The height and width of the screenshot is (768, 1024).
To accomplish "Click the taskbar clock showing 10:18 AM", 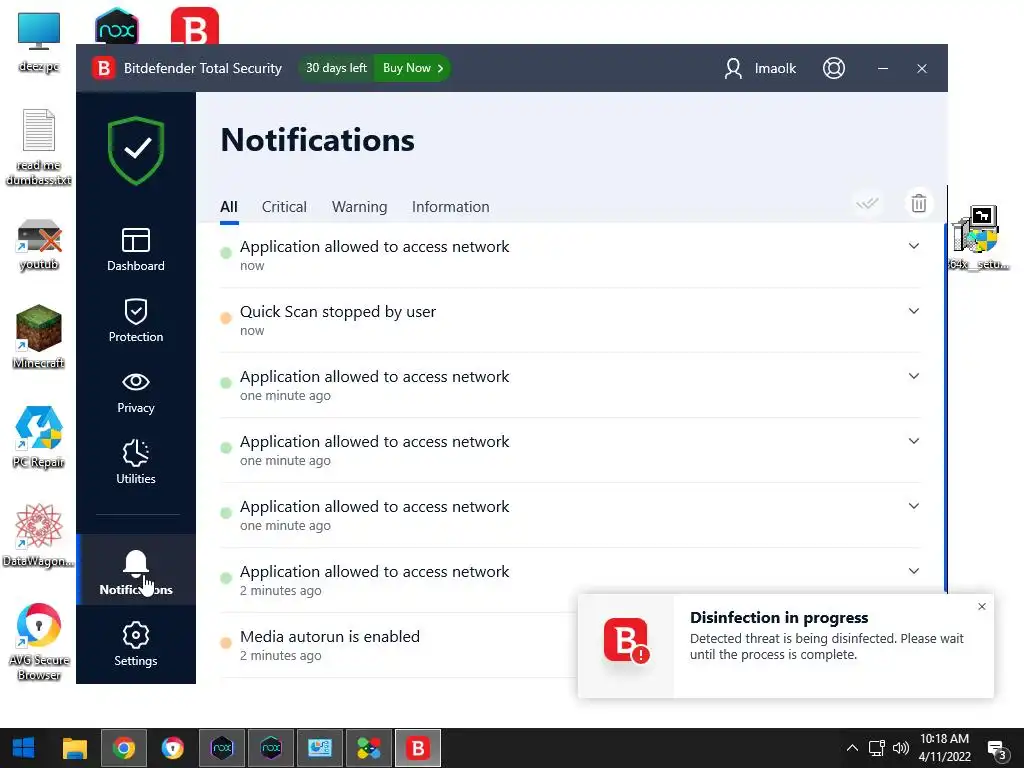I will (x=944, y=748).
